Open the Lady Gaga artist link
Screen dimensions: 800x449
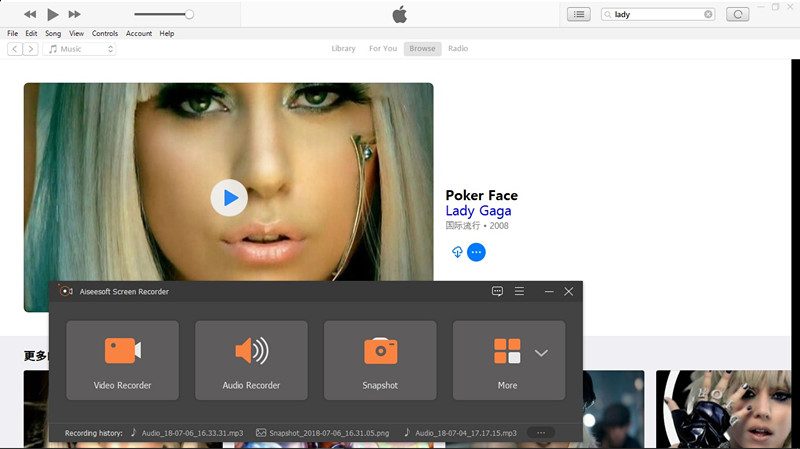tap(478, 211)
